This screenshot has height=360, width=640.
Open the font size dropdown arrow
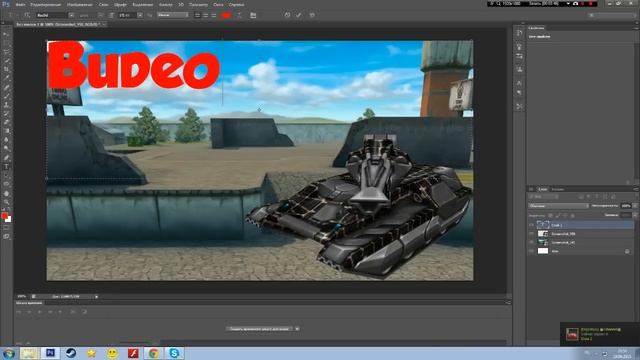tap(140, 15)
